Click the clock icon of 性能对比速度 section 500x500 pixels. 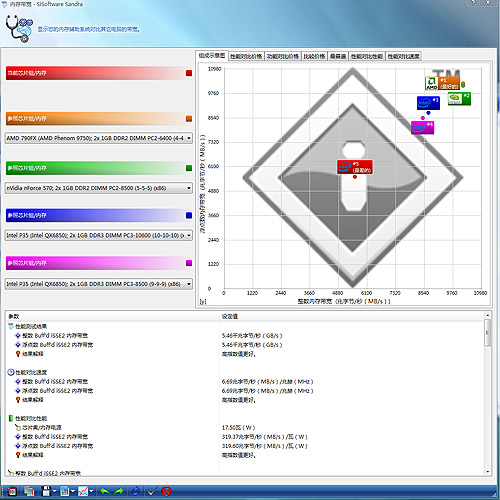click(11, 372)
